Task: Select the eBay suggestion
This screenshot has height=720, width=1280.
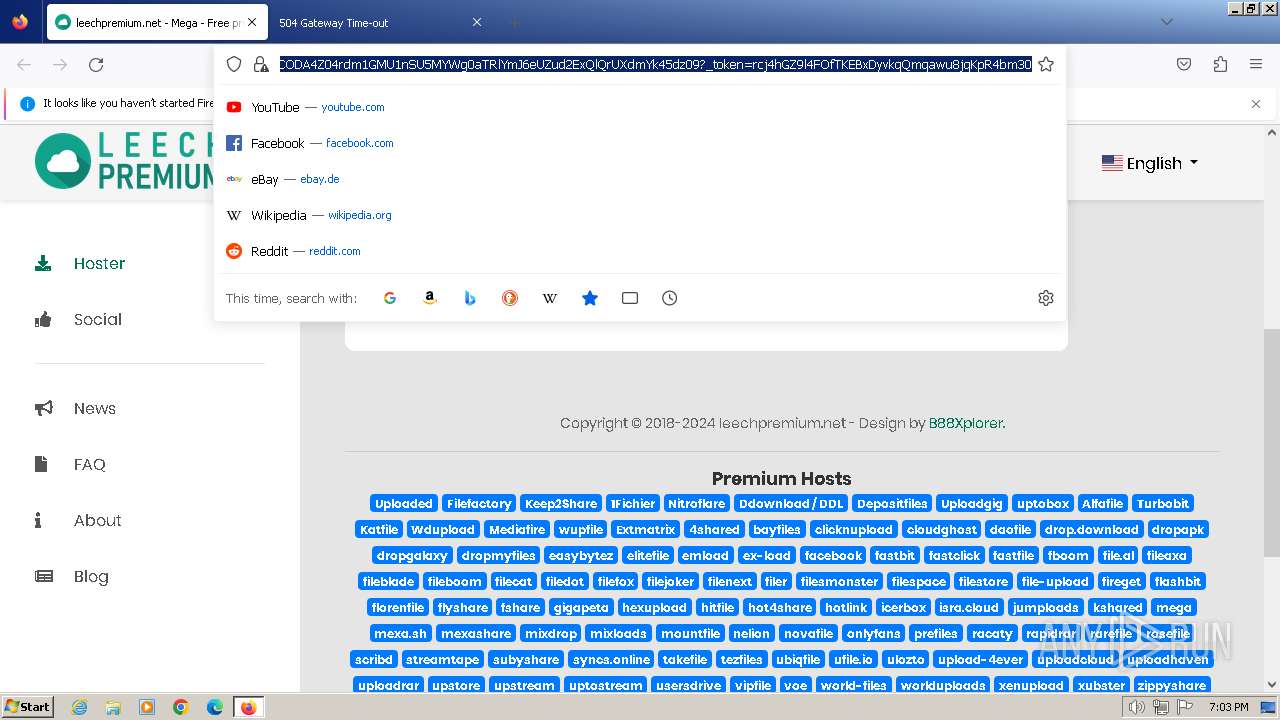Action: pos(640,179)
